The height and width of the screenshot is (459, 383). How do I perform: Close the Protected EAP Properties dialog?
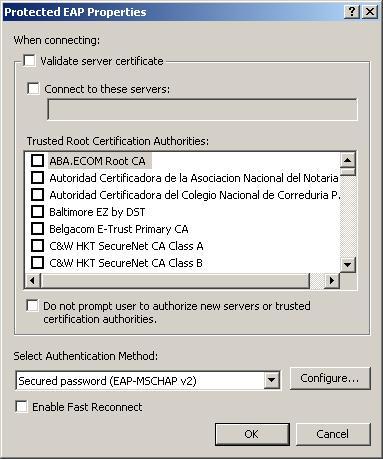pyautogui.click(x=370, y=12)
